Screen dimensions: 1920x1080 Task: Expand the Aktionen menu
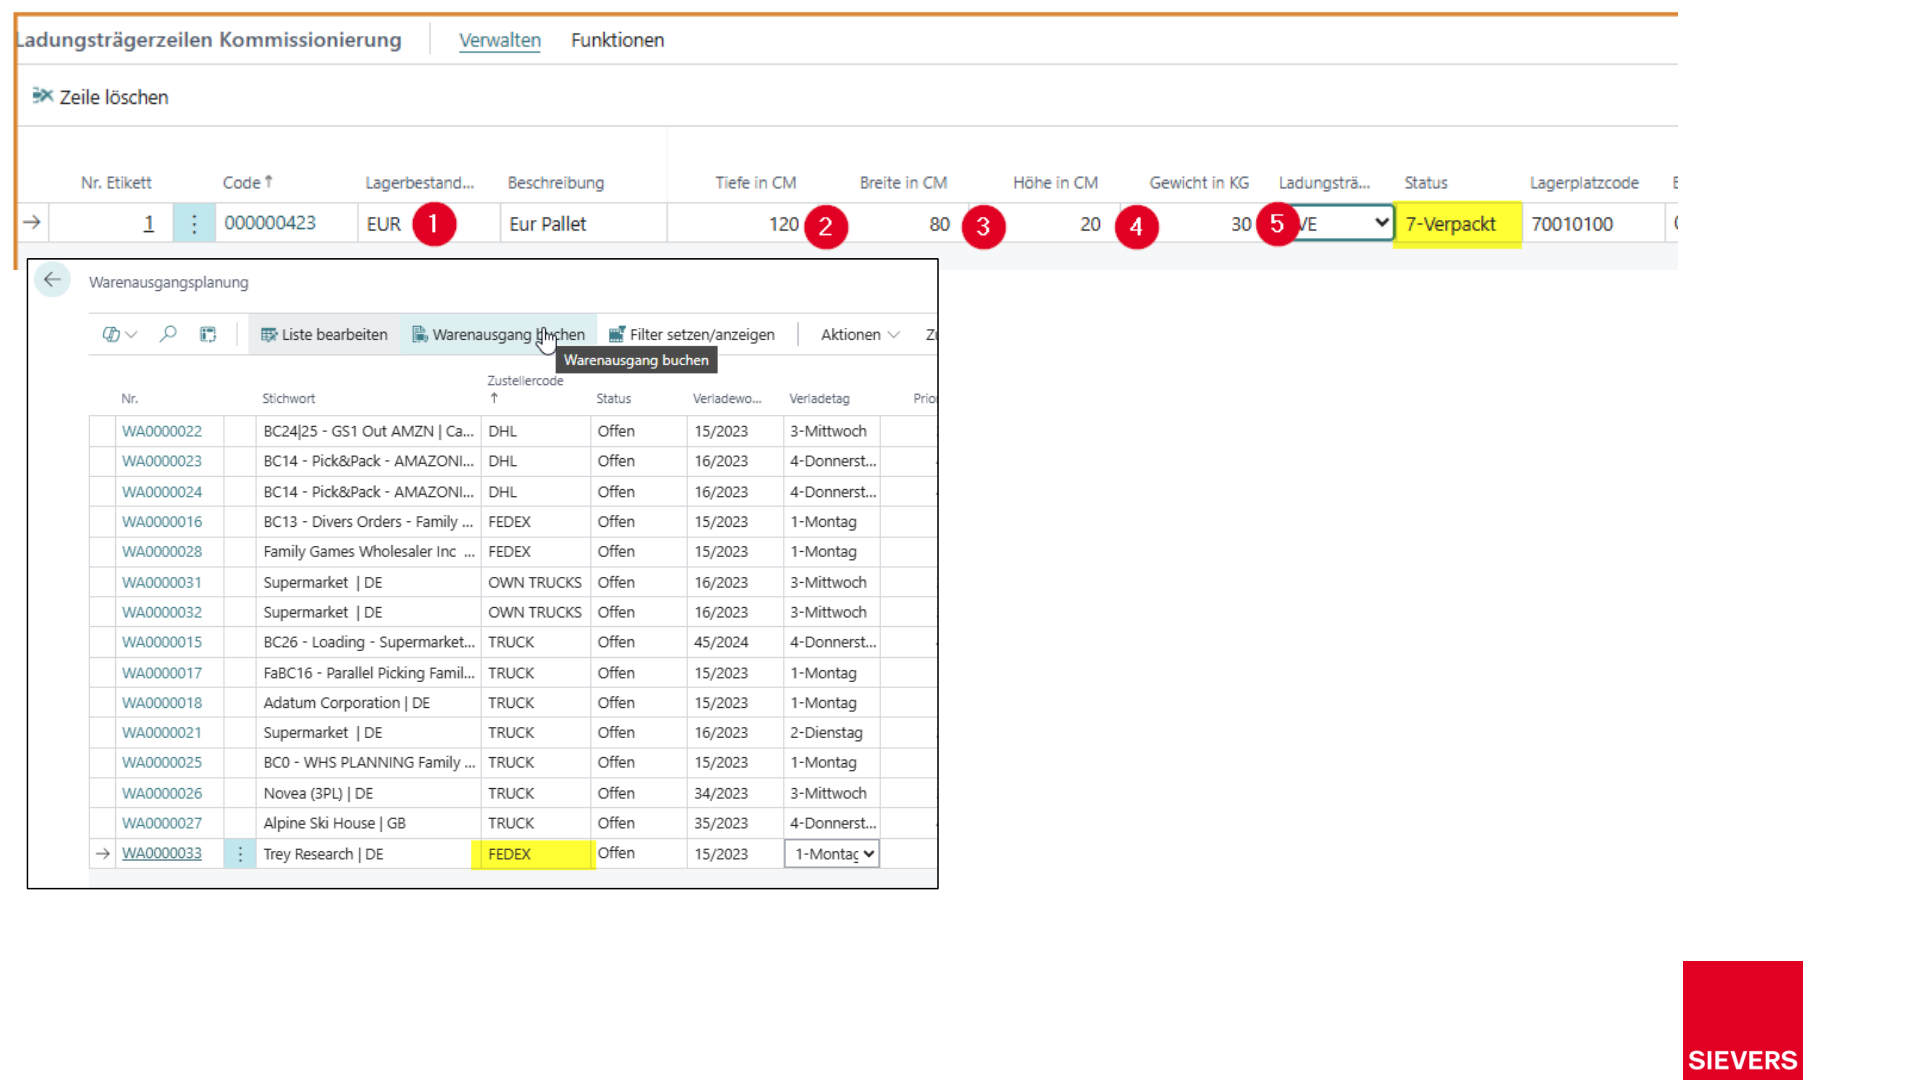pos(860,335)
